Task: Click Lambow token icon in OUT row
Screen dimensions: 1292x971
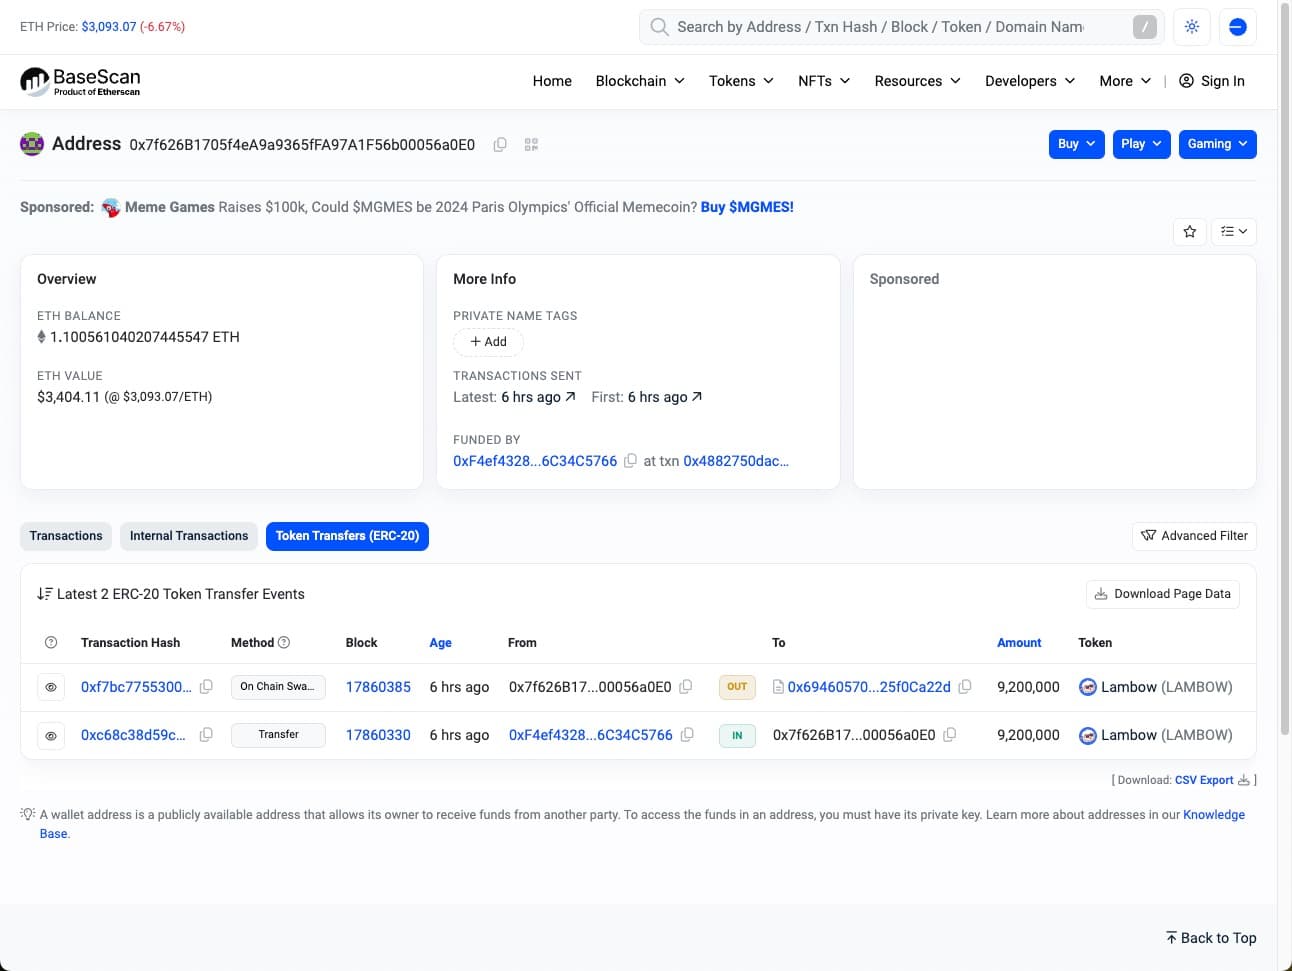Action: pos(1088,687)
